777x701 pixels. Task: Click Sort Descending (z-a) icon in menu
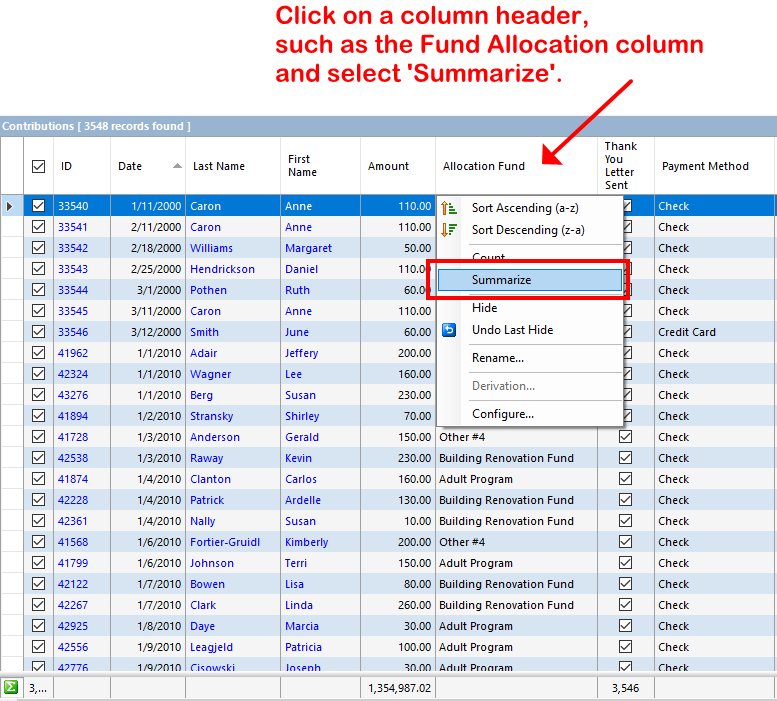449,230
